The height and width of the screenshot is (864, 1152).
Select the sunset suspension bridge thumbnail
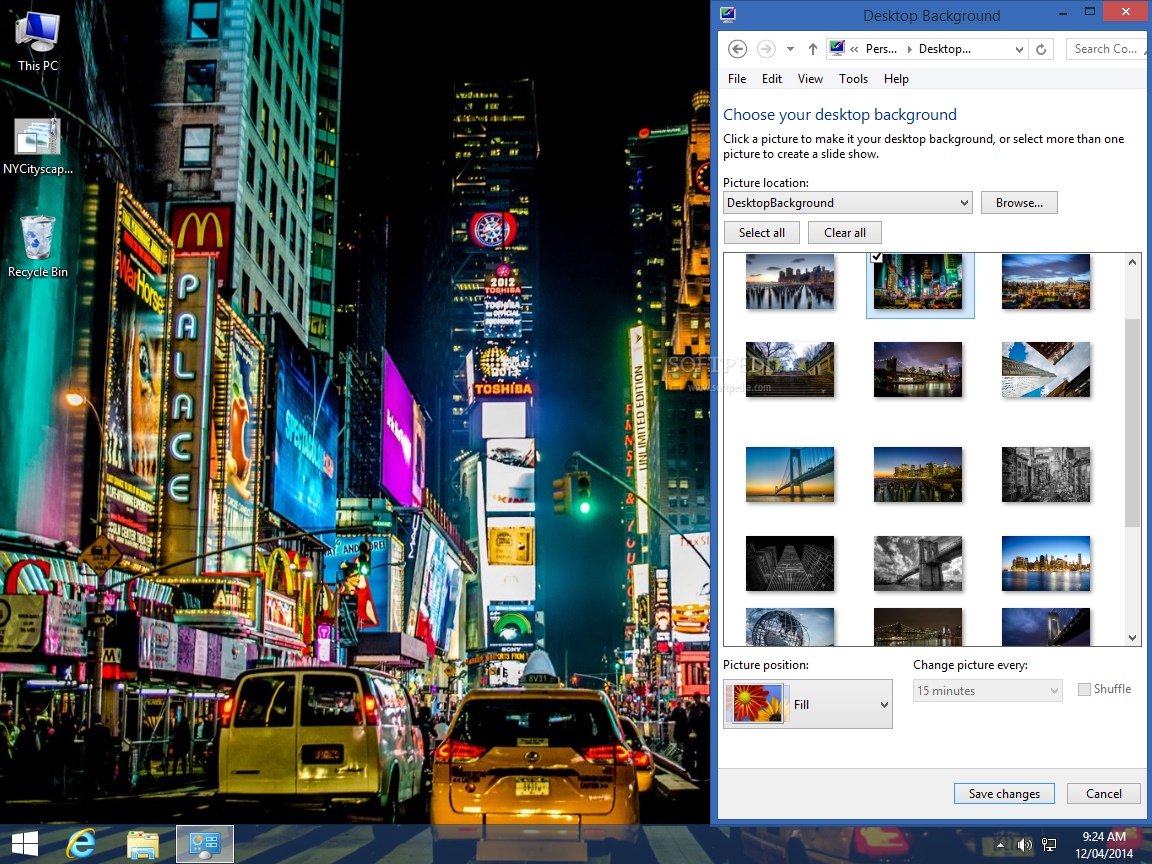790,475
